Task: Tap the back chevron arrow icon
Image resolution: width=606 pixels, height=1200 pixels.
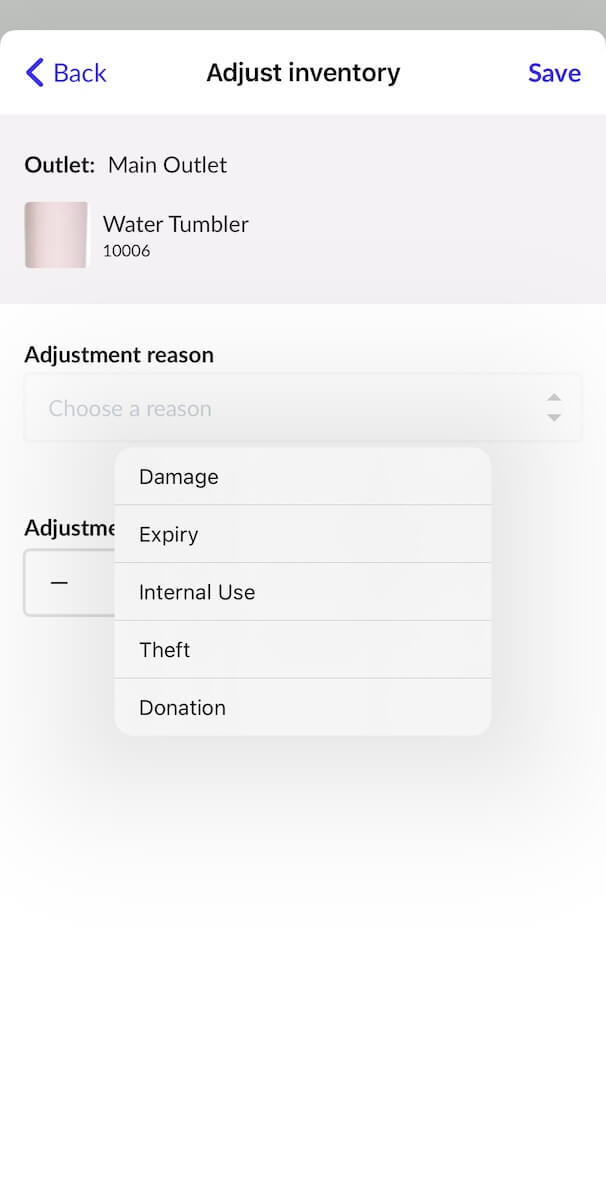Action: click(35, 73)
